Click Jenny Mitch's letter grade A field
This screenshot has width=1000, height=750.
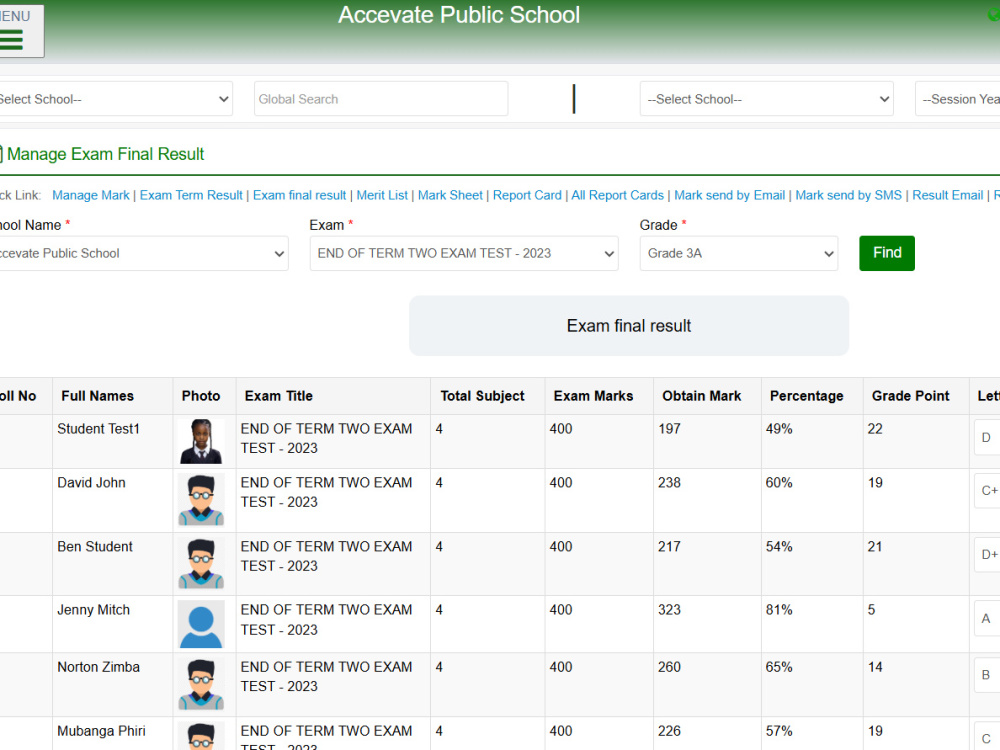coord(987,618)
